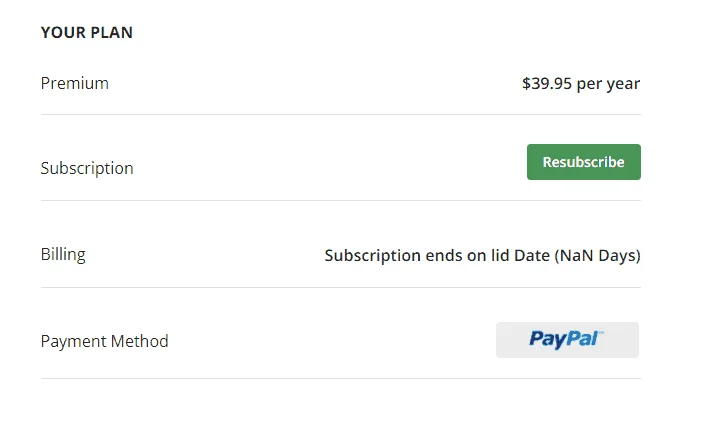Screen dimensions: 706x426
Task: Click the Subscription row label
Action: pyautogui.click(x=87, y=168)
